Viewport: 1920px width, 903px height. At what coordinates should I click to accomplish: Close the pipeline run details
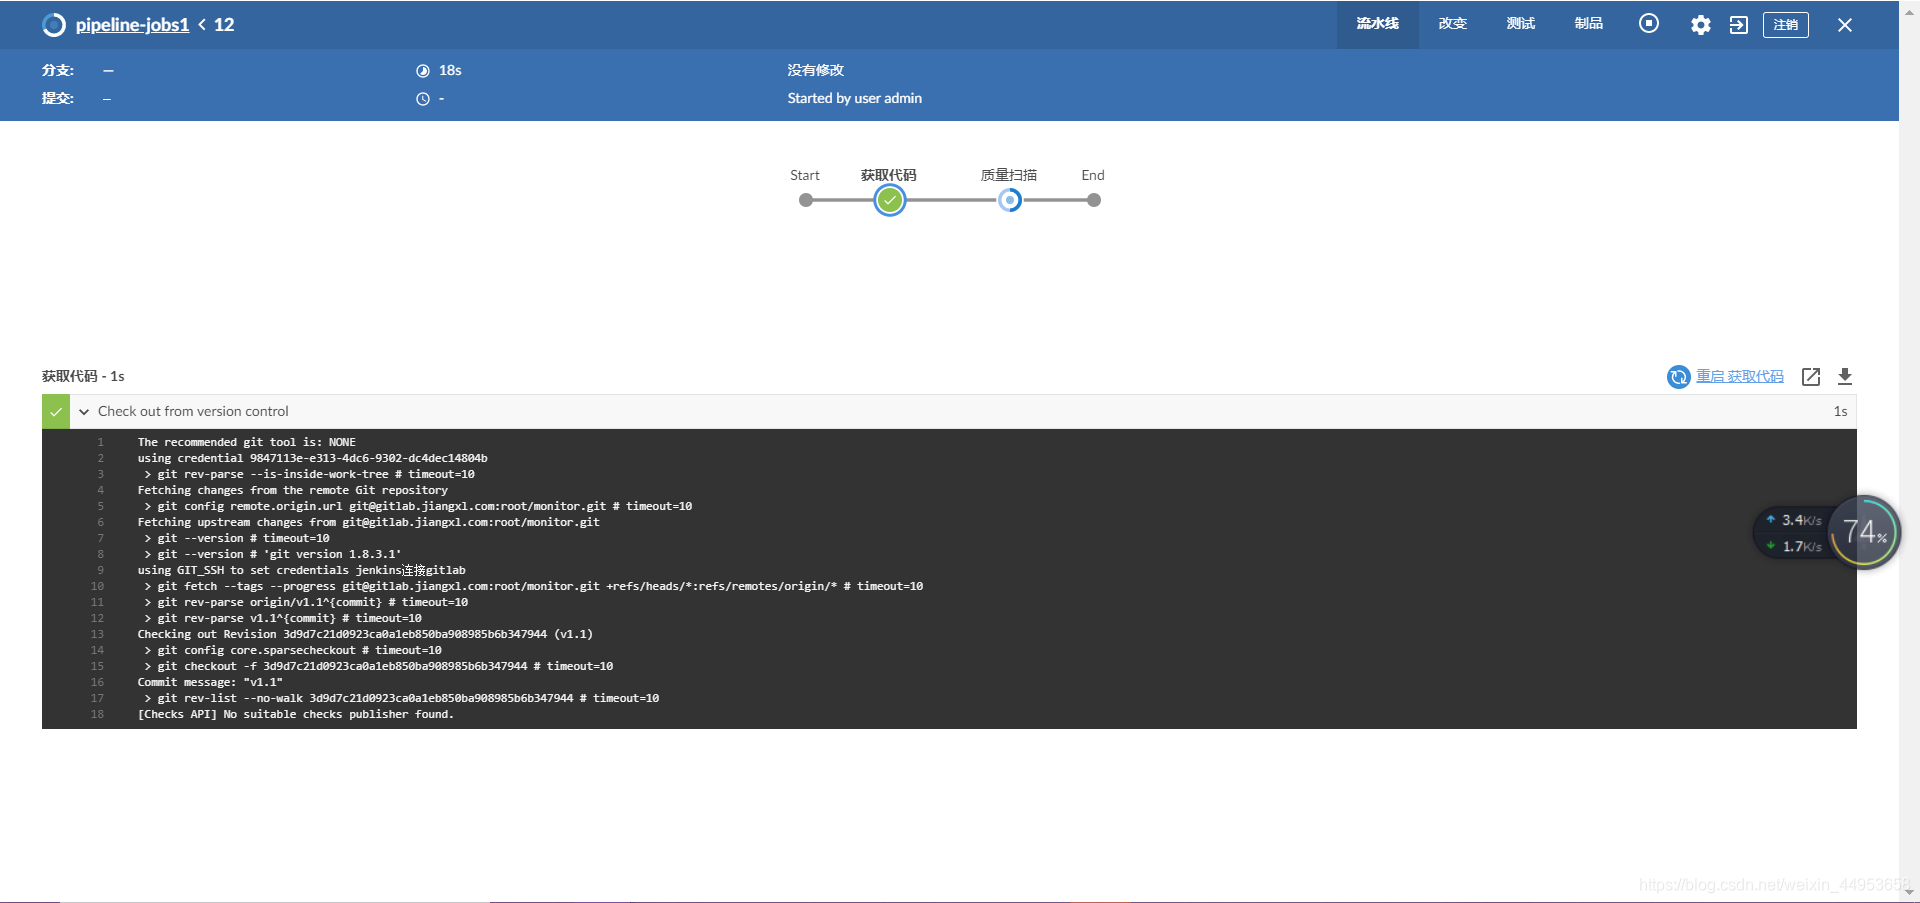pyautogui.click(x=1845, y=25)
